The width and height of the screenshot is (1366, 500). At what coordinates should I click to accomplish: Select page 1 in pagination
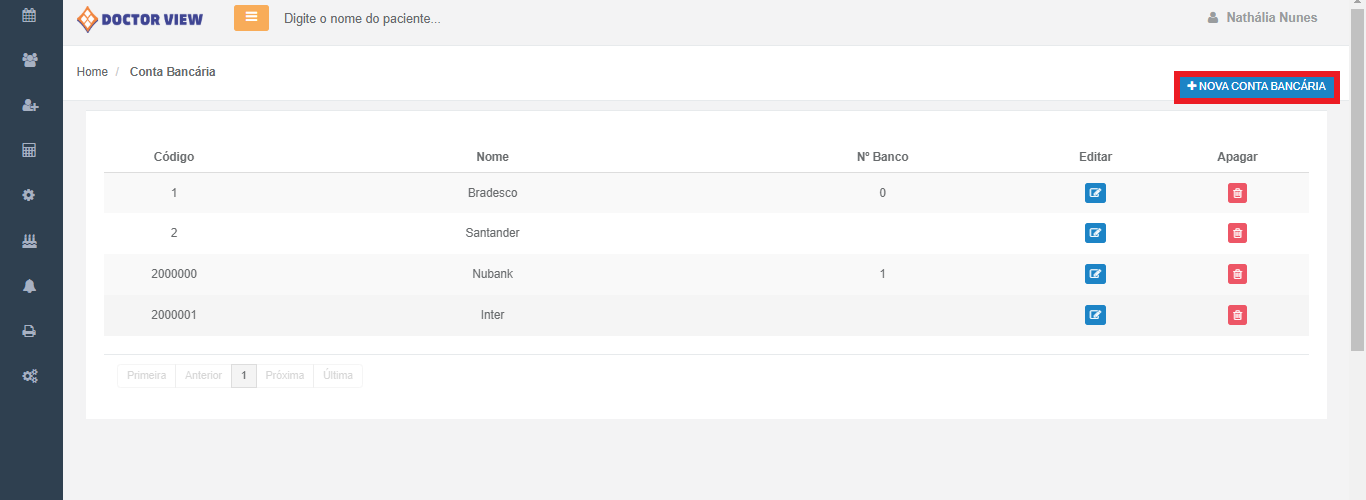243,376
